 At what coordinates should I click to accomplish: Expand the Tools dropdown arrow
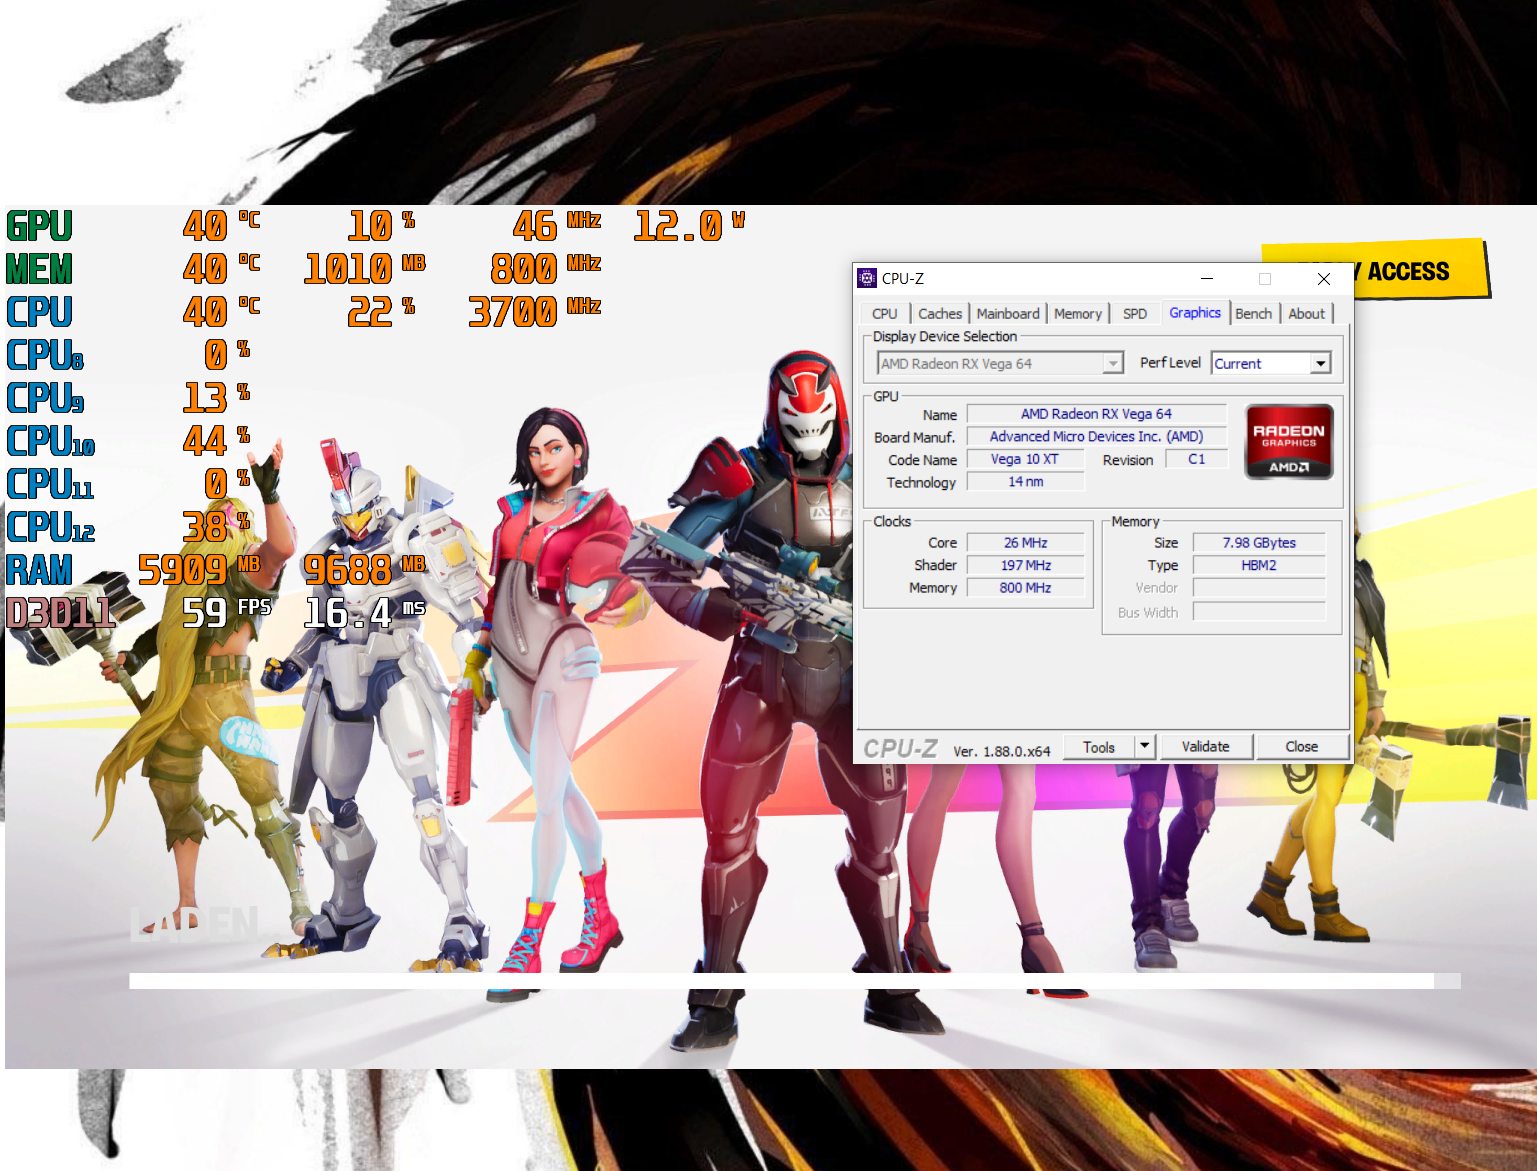click(1145, 747)
